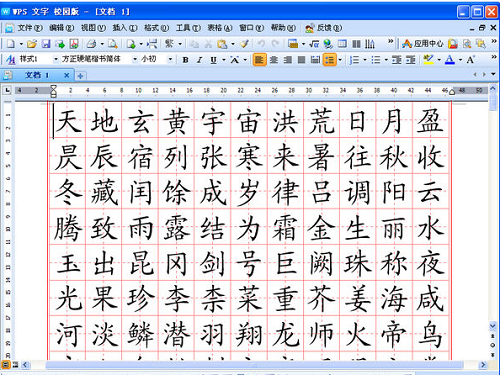Toggle right text alignment

click(288, 60)
